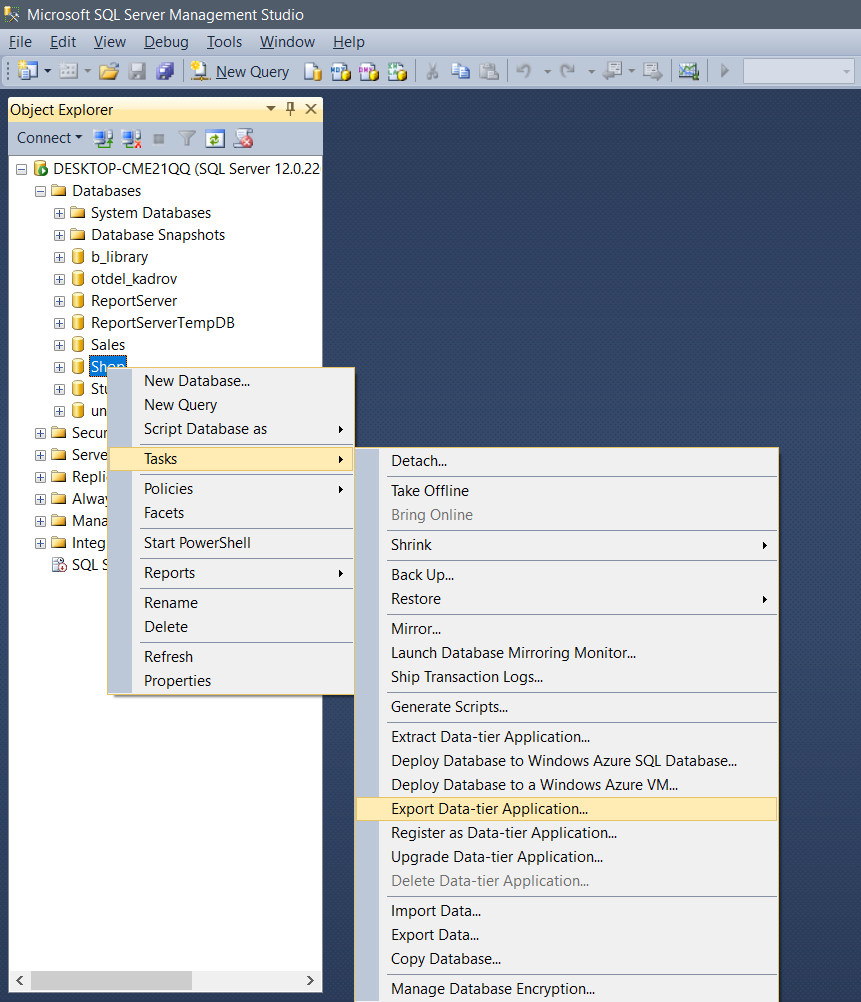Toggle Auto Hide pin on Object Explorer
The height and width of the screenshot is (1002, 861).
point(290,109)
